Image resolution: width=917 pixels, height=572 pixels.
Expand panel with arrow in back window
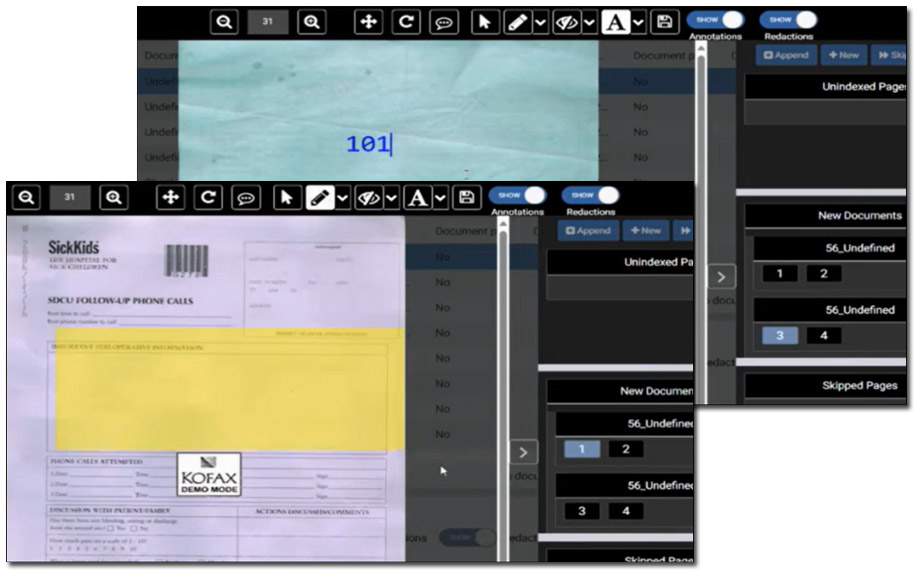721,277
